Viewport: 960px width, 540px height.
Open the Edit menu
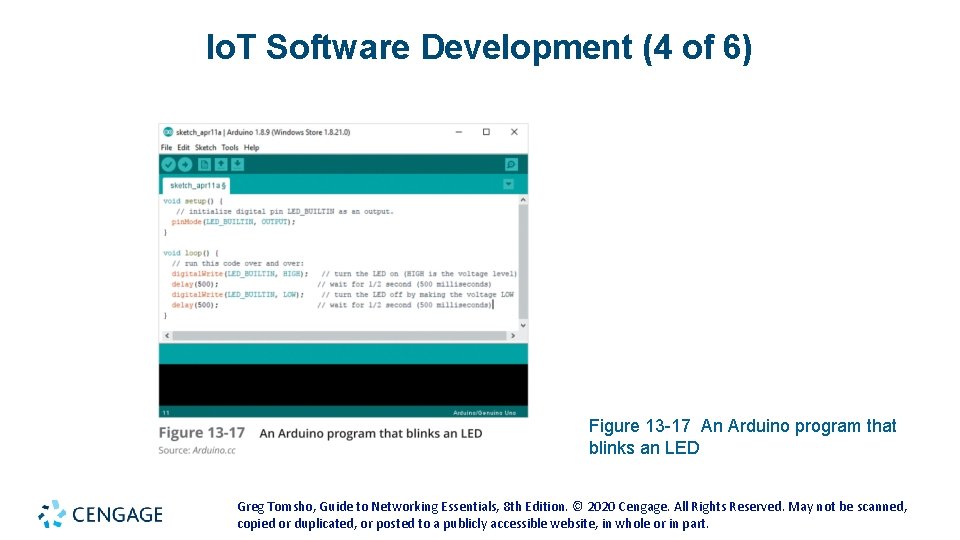click(184, 148)
